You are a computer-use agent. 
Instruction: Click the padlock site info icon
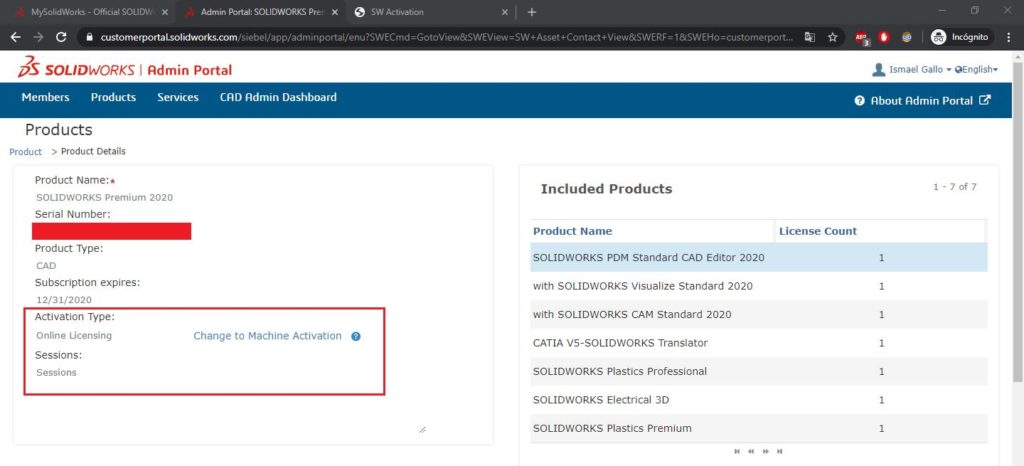(90, 37)
